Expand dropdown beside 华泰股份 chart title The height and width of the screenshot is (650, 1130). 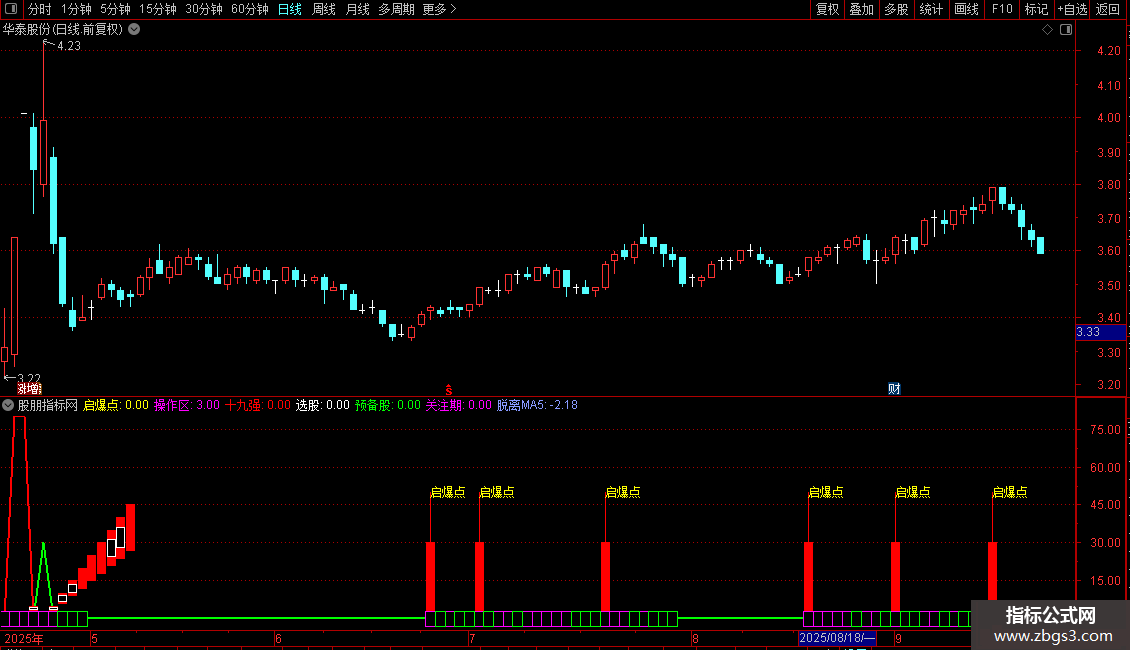134,30
